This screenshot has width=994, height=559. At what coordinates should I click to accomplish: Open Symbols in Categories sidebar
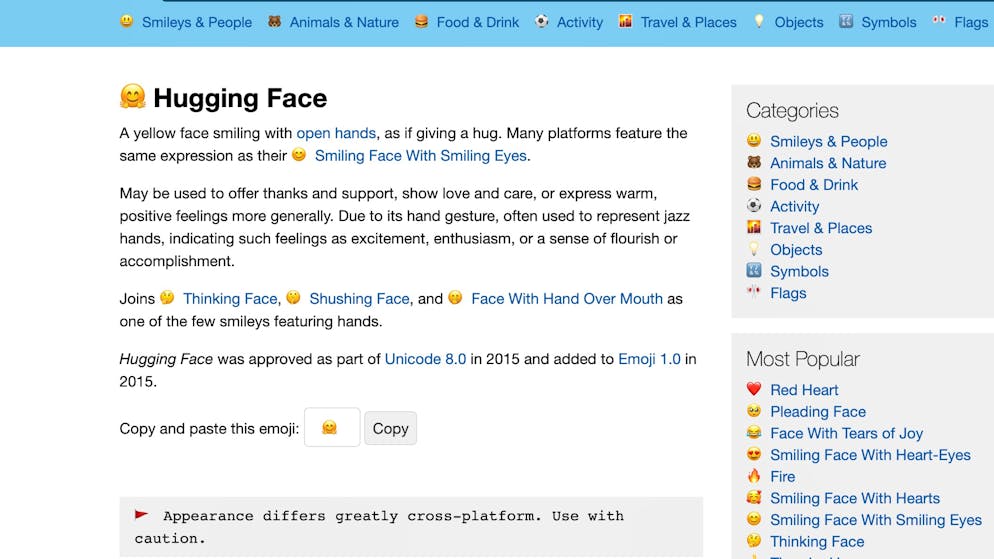click(x=799, y=271)
